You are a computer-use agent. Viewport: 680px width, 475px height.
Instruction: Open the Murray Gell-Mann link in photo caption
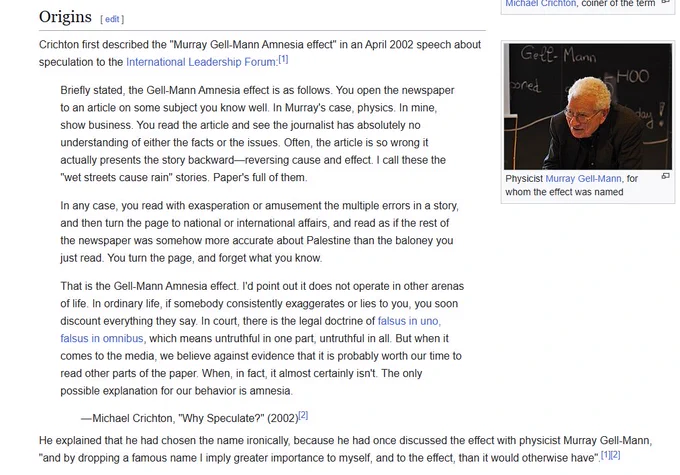[x=583, y=178]
